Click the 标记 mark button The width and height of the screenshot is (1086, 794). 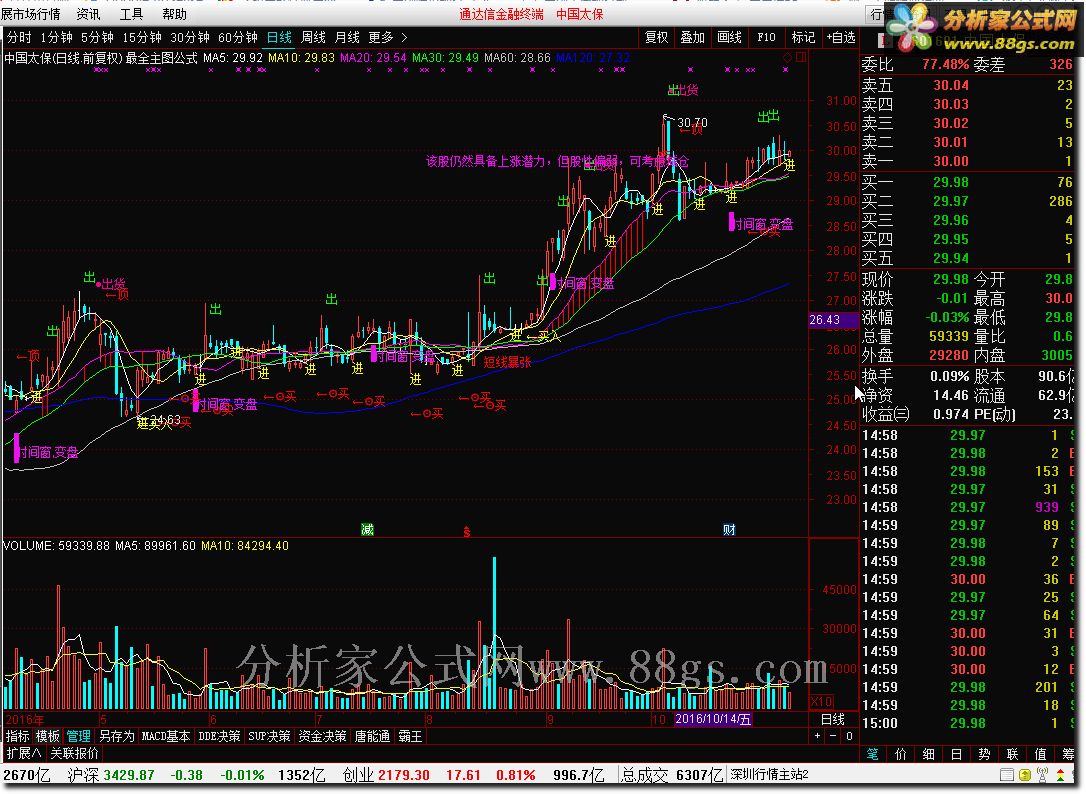click(803, 37)
